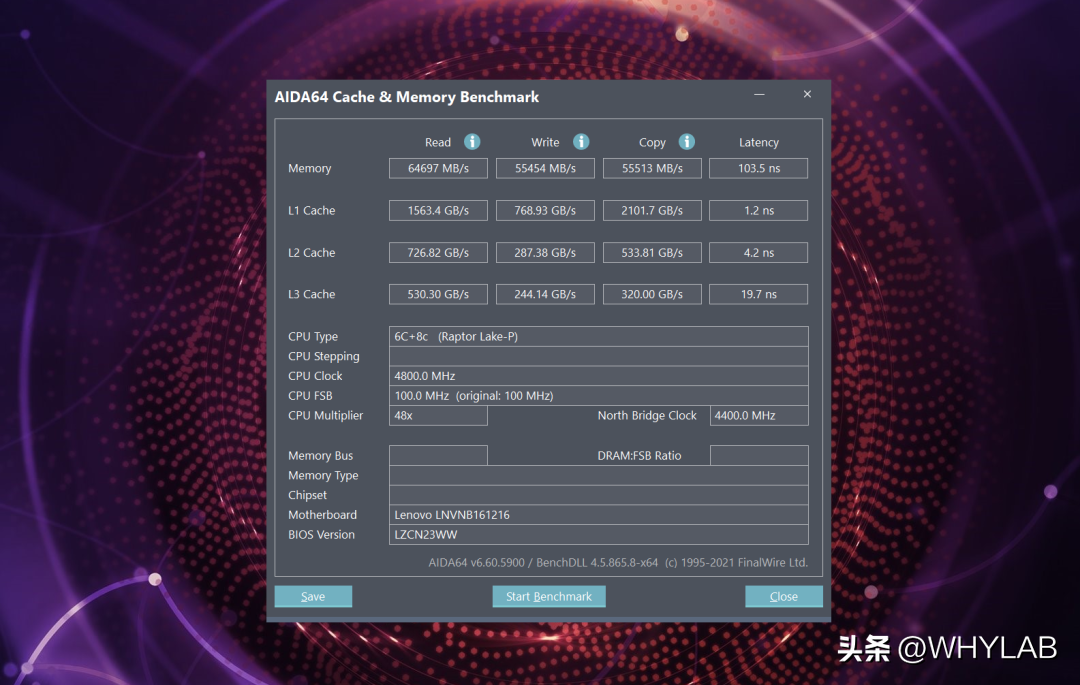Select the L2 Cache Latency value 4.2 ns
Viewport: 1080px width, 685px height.
pyautogui.click(x=758, y=253)
